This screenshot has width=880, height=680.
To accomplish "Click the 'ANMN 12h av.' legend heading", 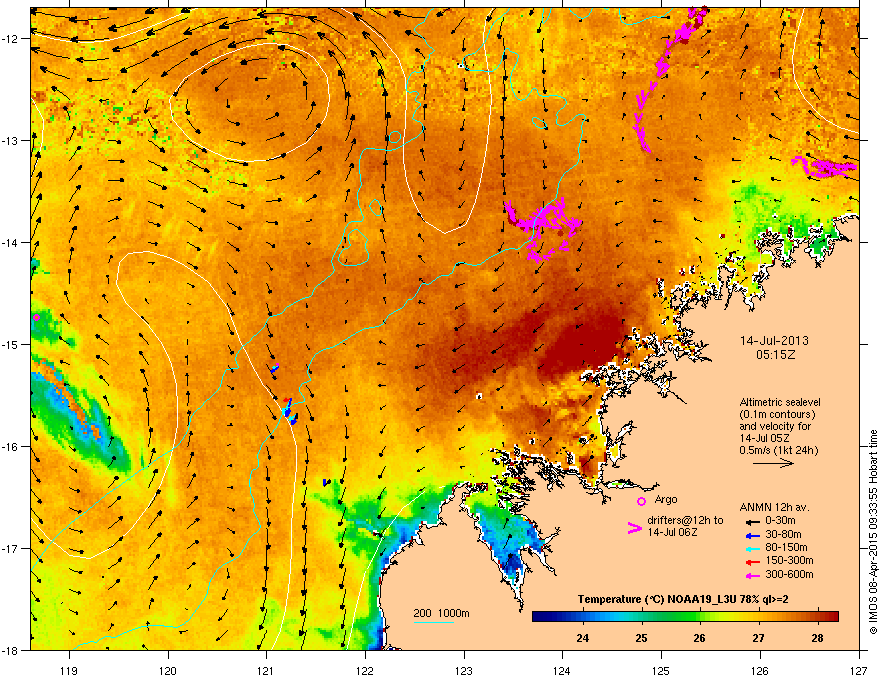I will click(774, 507).
